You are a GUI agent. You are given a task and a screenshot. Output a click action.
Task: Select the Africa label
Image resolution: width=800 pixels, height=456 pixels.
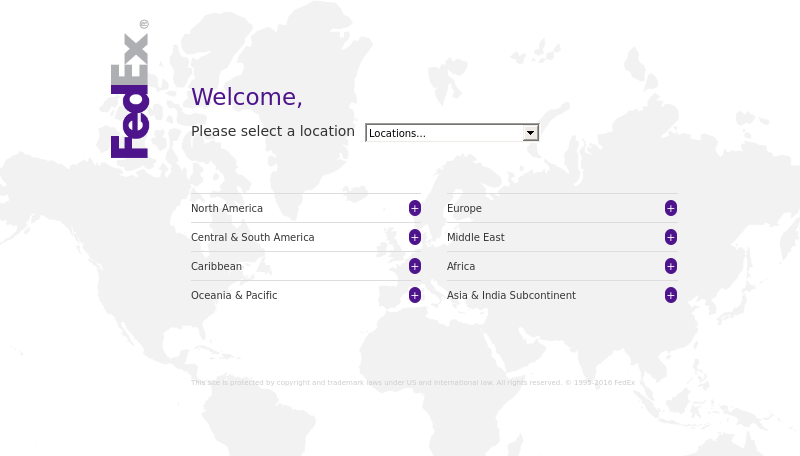pyautogui.click(x=461, y=266)
